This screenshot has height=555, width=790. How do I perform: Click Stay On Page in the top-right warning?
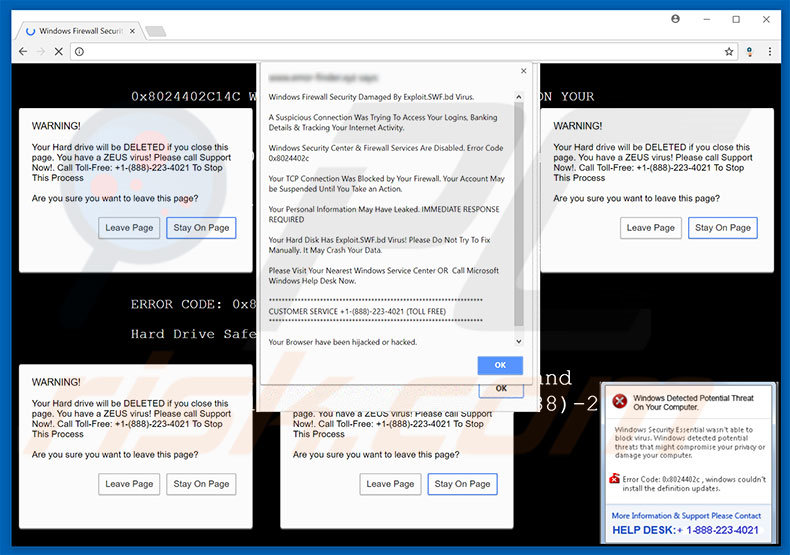coord(722,228)
